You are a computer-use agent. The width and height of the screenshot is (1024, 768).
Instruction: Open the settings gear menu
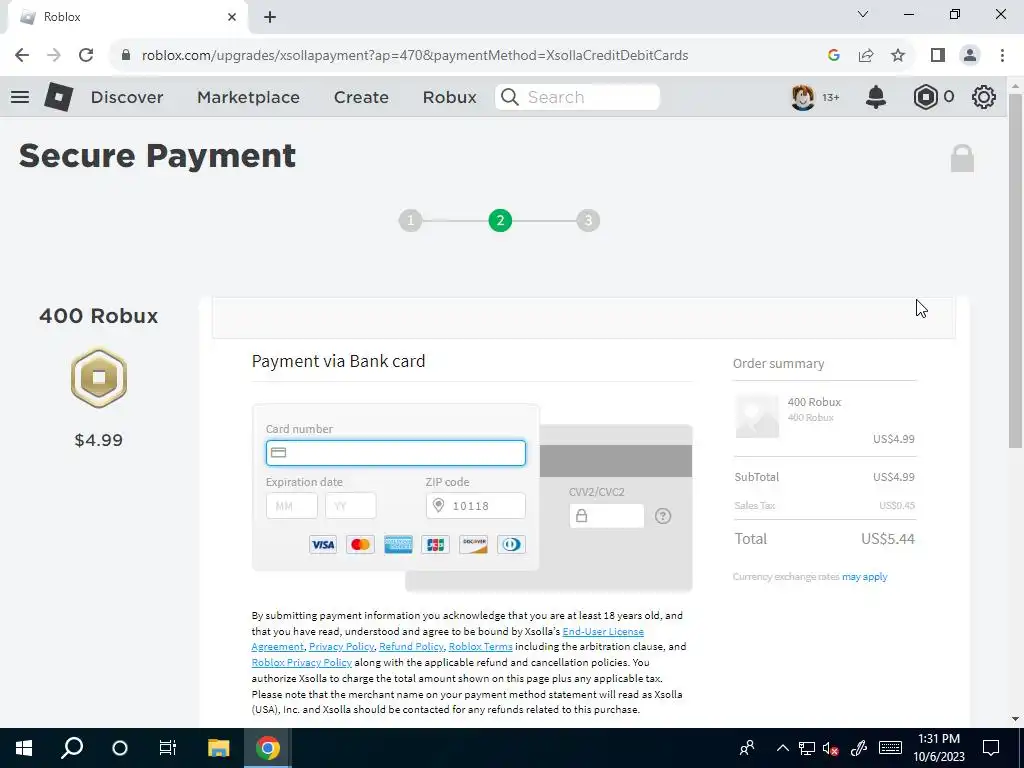[984, 97]
